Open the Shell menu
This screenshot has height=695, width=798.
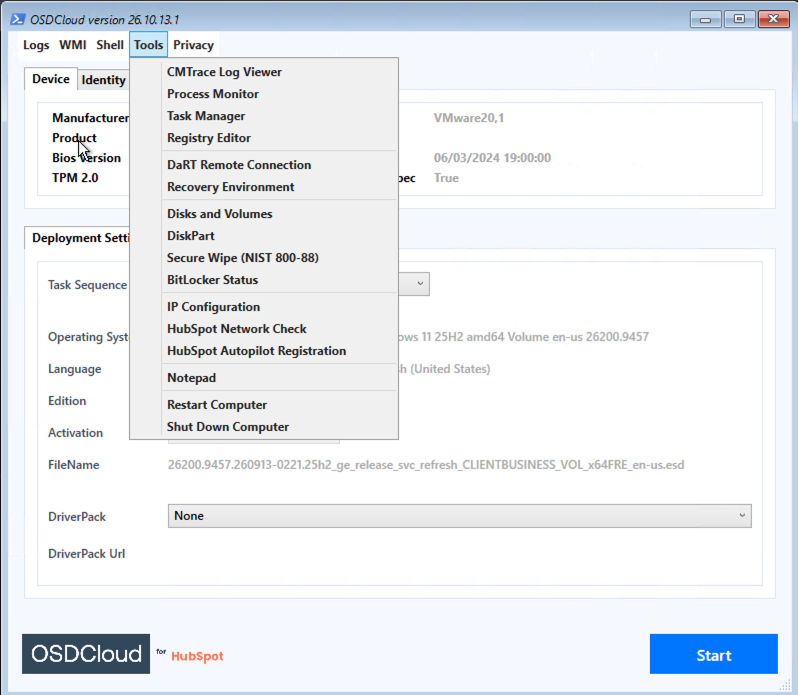pyautogui.click(x=110, y=45)
